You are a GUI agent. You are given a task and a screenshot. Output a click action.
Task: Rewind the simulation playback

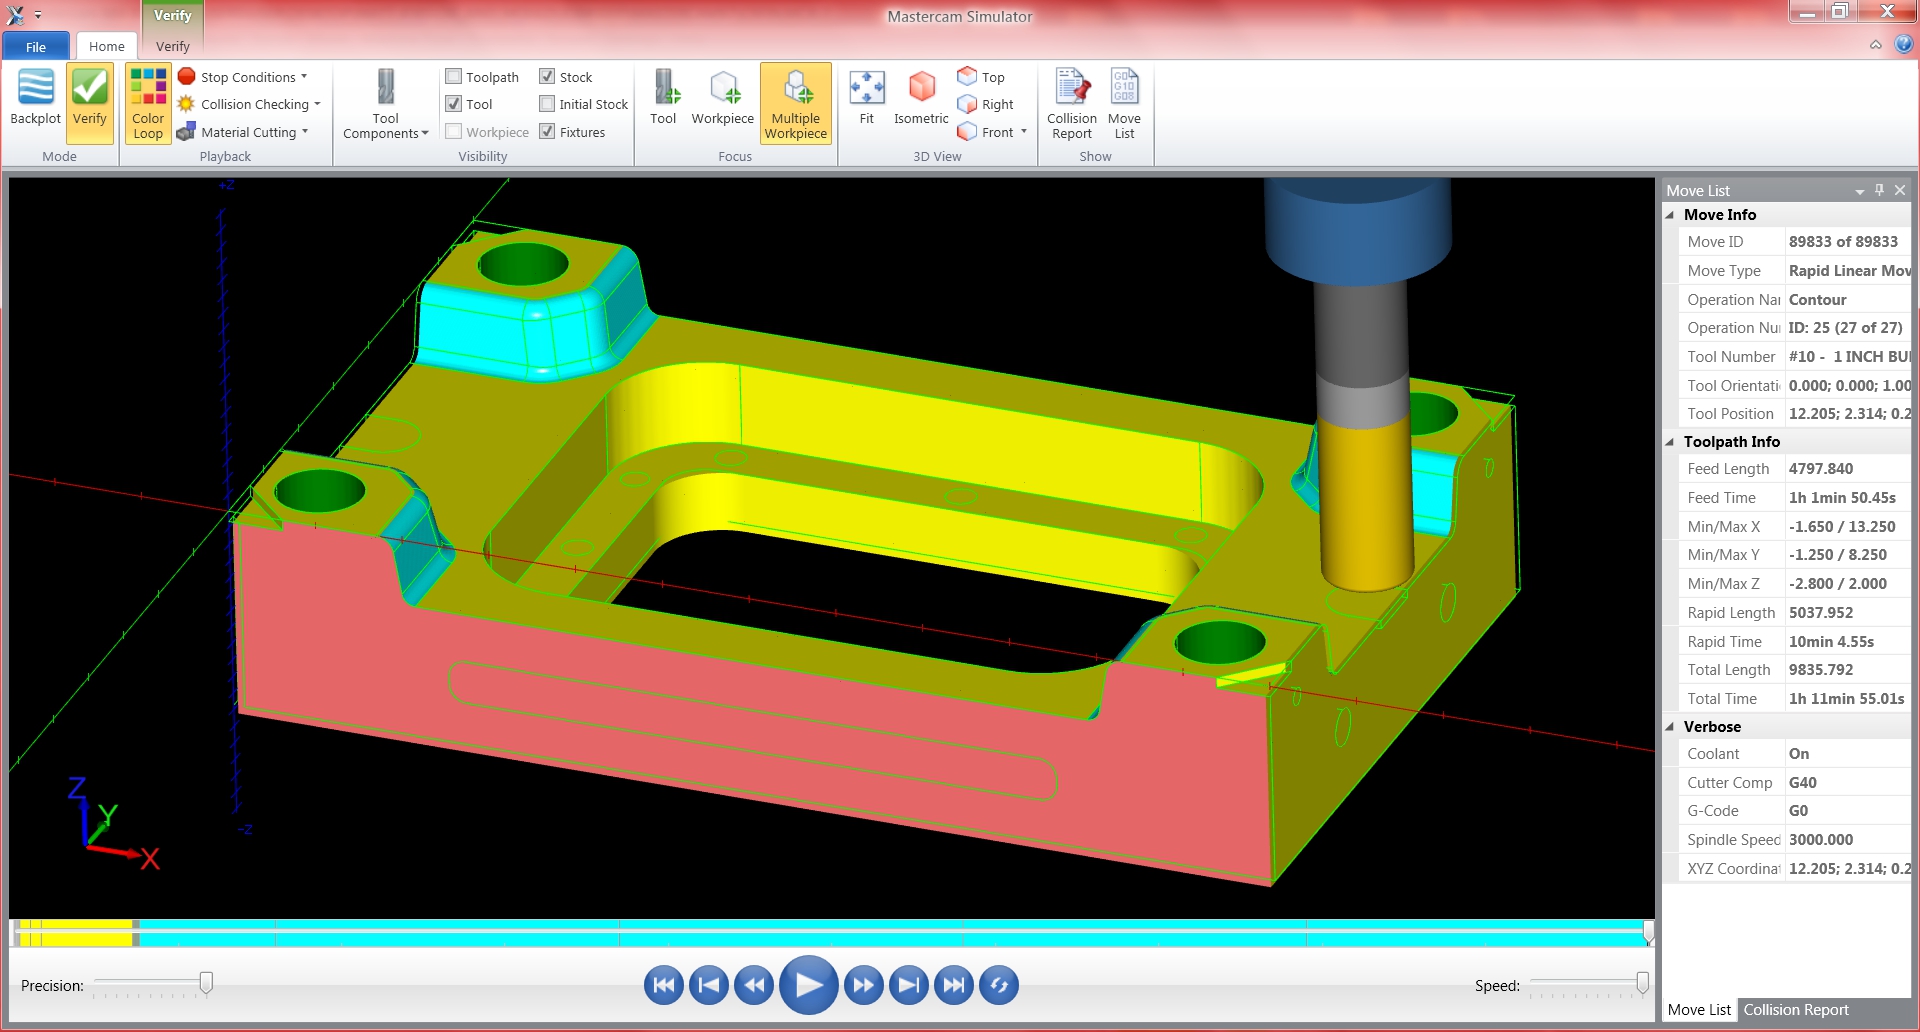click(x=754, y=985)
